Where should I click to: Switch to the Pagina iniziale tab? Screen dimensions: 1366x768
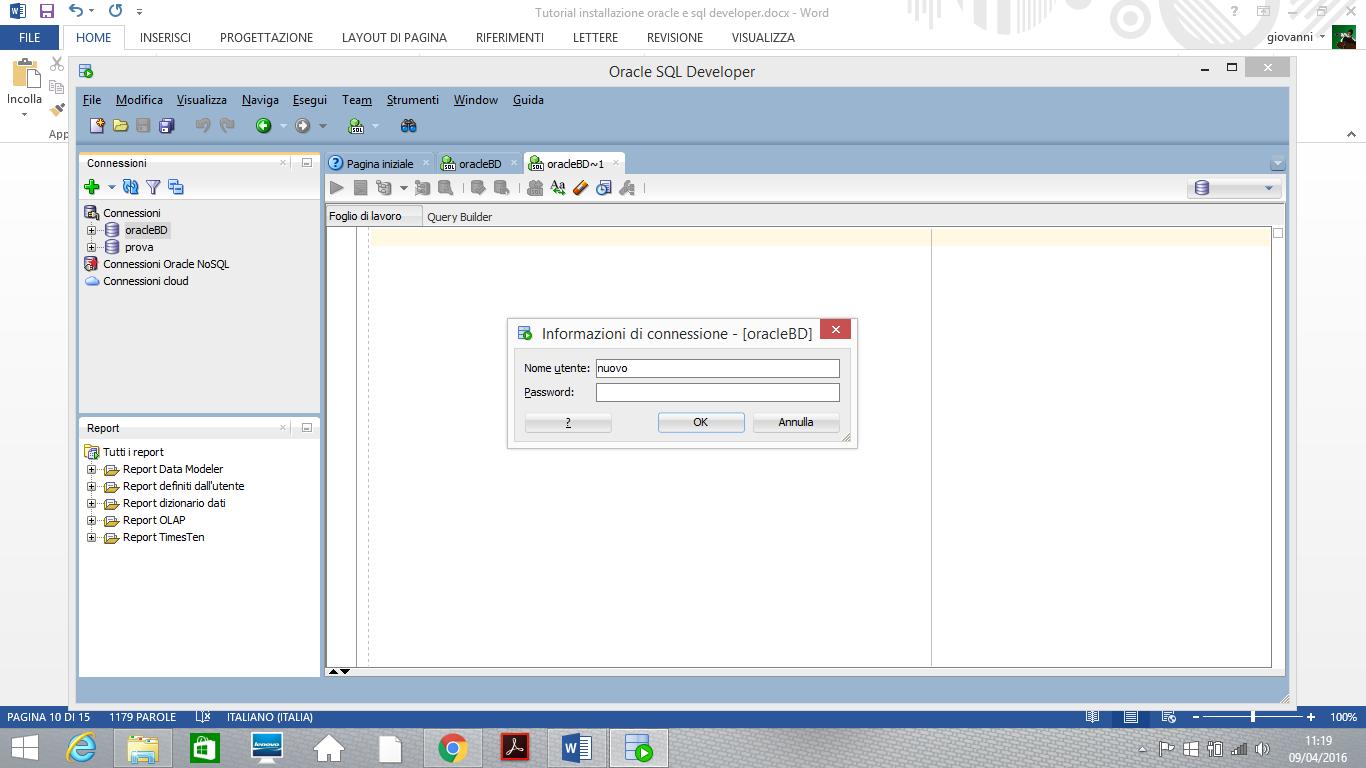pyautogui.click(x=379, y=163)
